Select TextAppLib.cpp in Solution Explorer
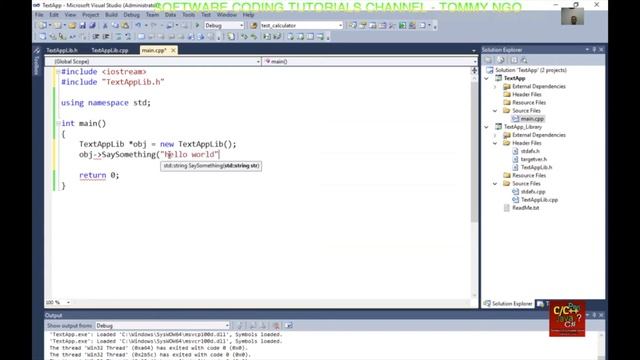 pos(539,200)
